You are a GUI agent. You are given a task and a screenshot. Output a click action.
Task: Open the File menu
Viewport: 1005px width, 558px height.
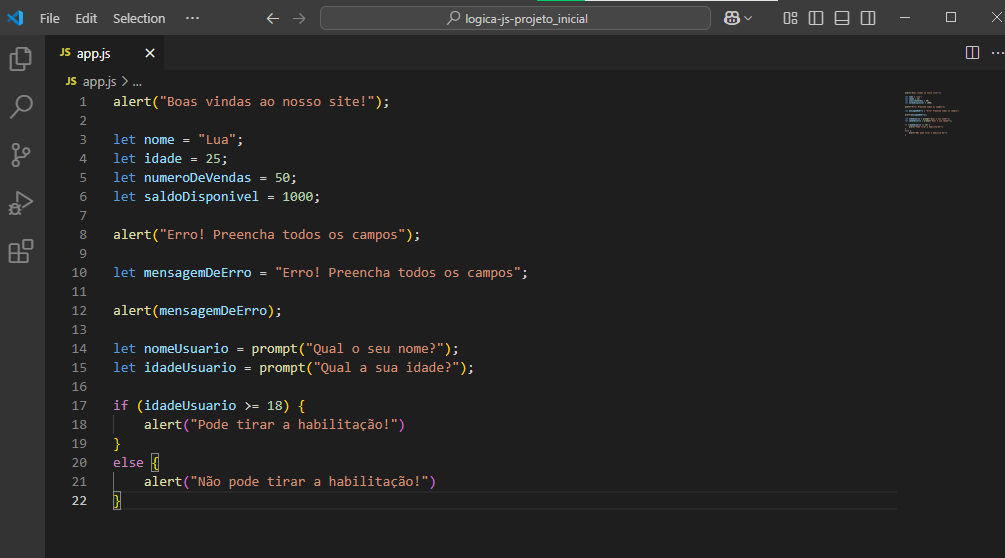point(49,19)
